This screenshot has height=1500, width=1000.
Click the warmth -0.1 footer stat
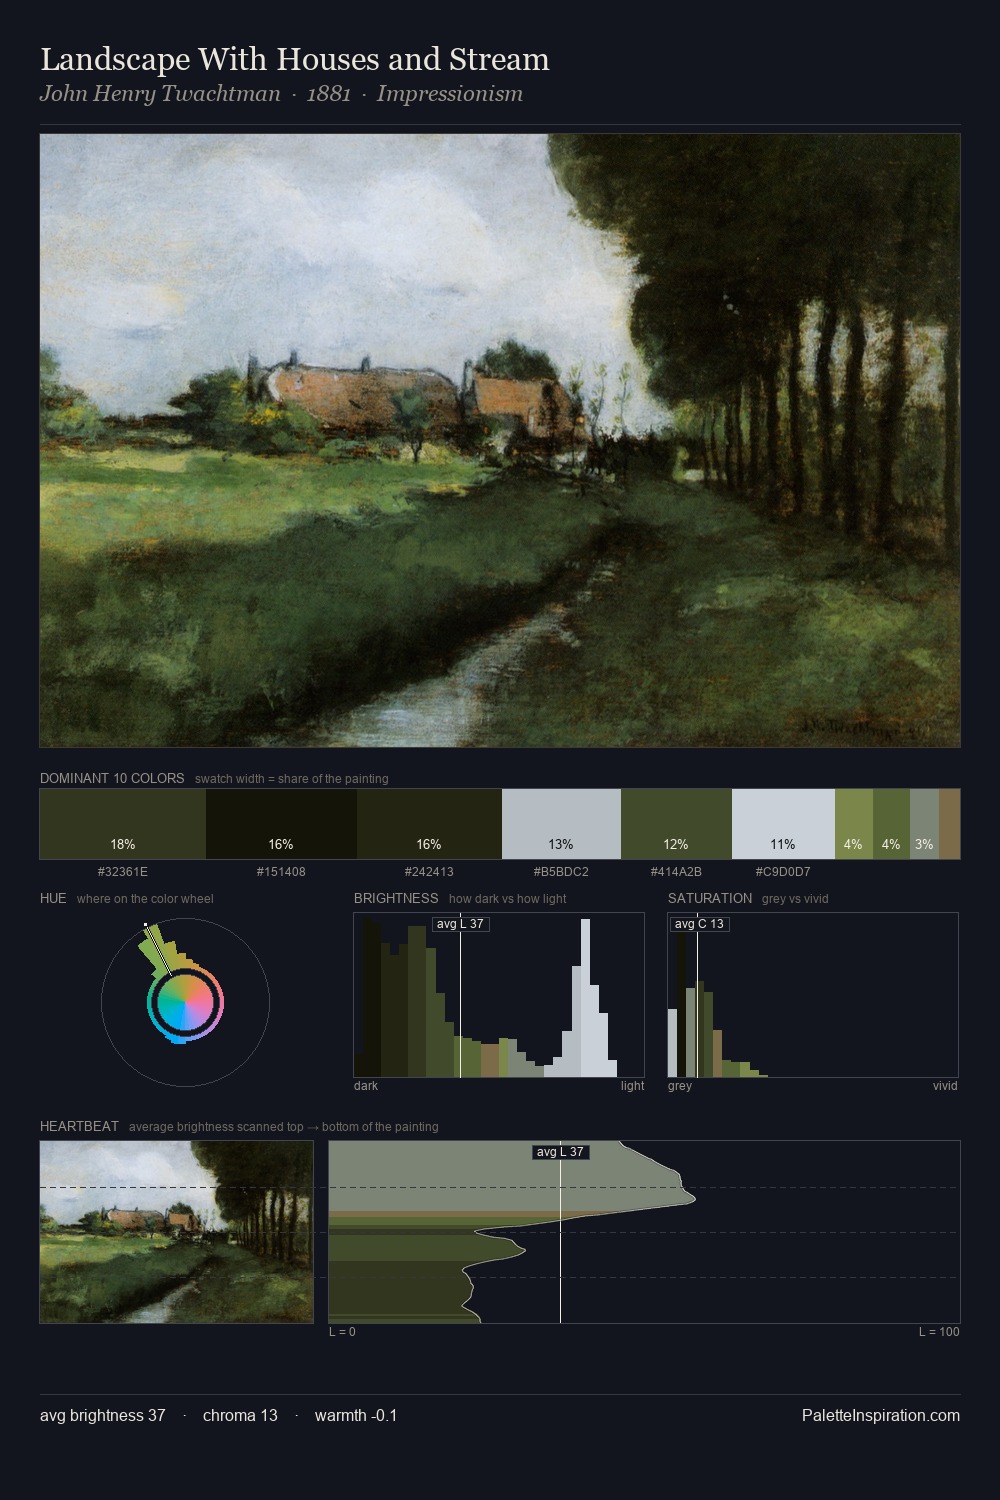356,1415
